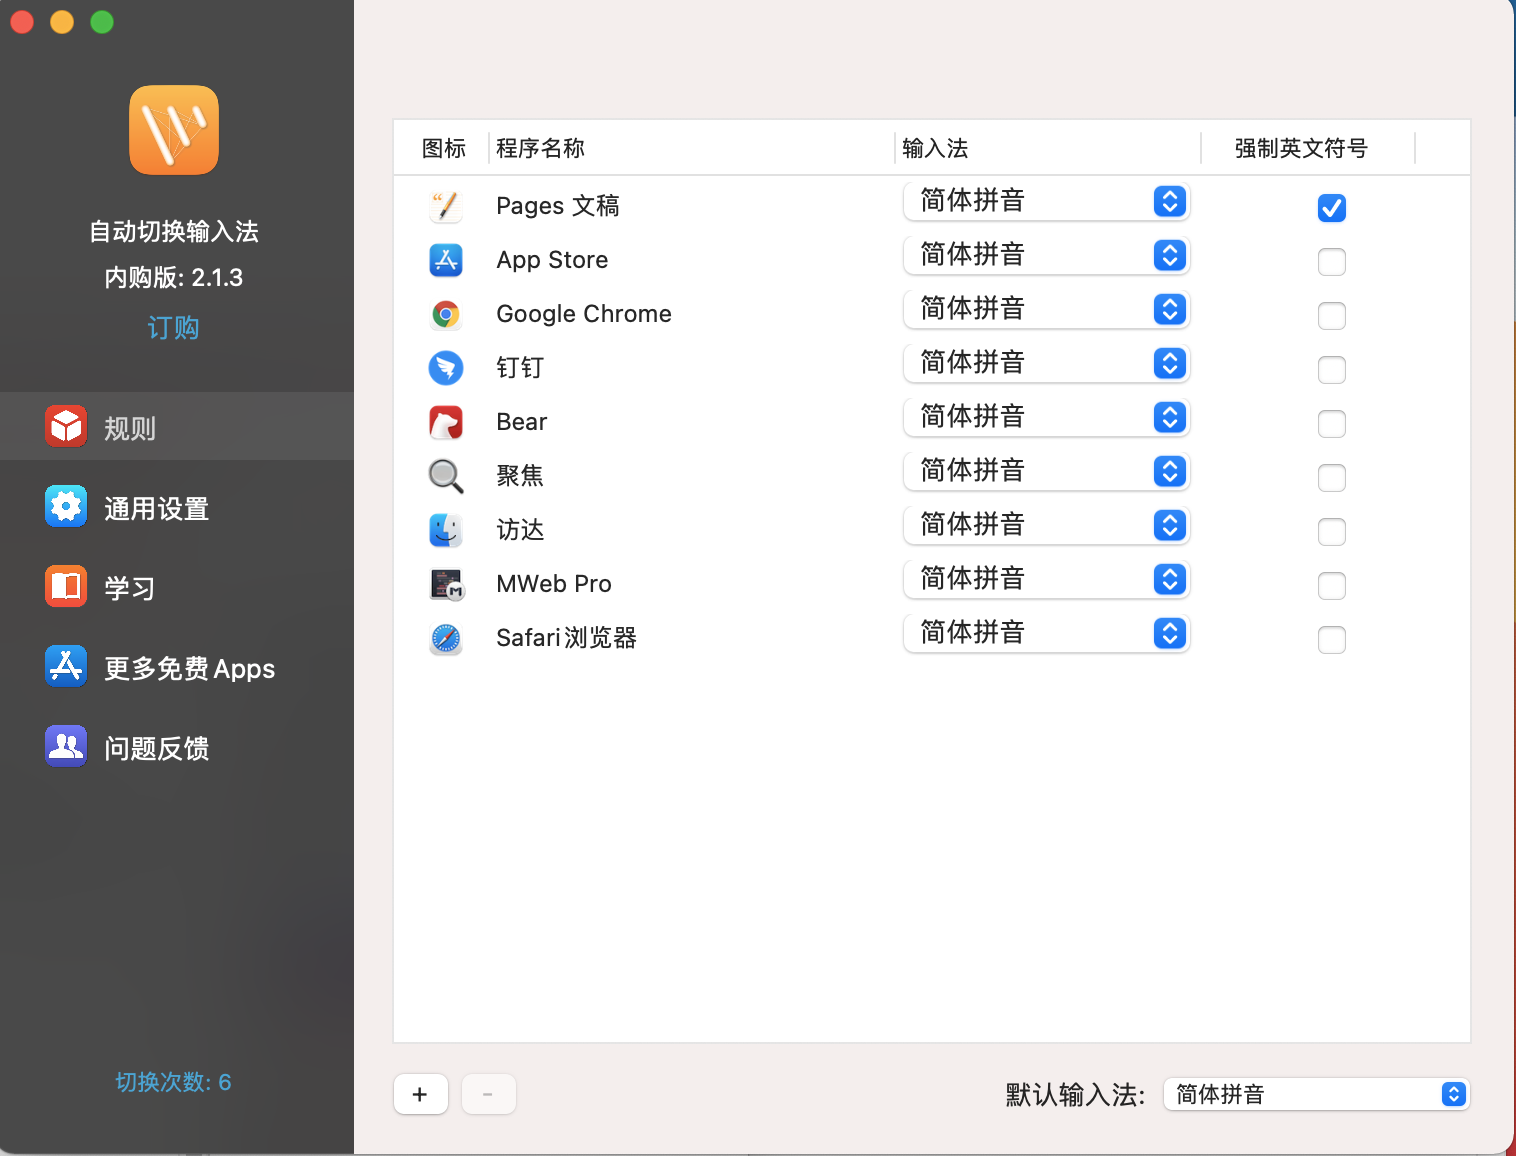Click the Google Chrome icon

(446, 314)
